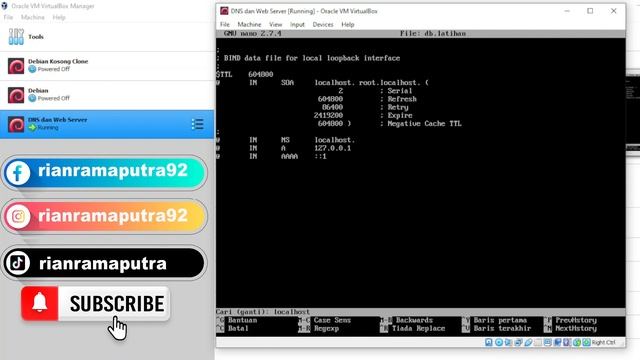
Task: Open the Machine menu in VirtualBox Manager
Action: (x=33, y=17)
